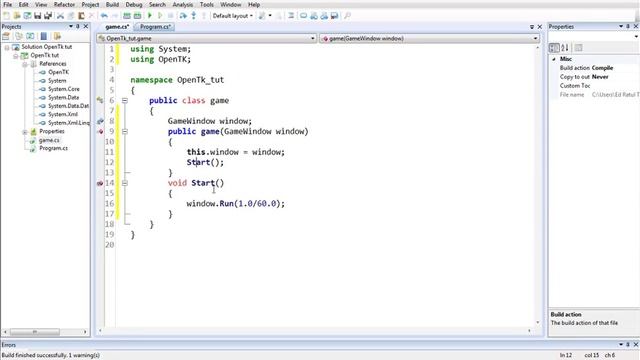
Task: Click the Toggle Comment toolbar icon
Action: [291, 16]
